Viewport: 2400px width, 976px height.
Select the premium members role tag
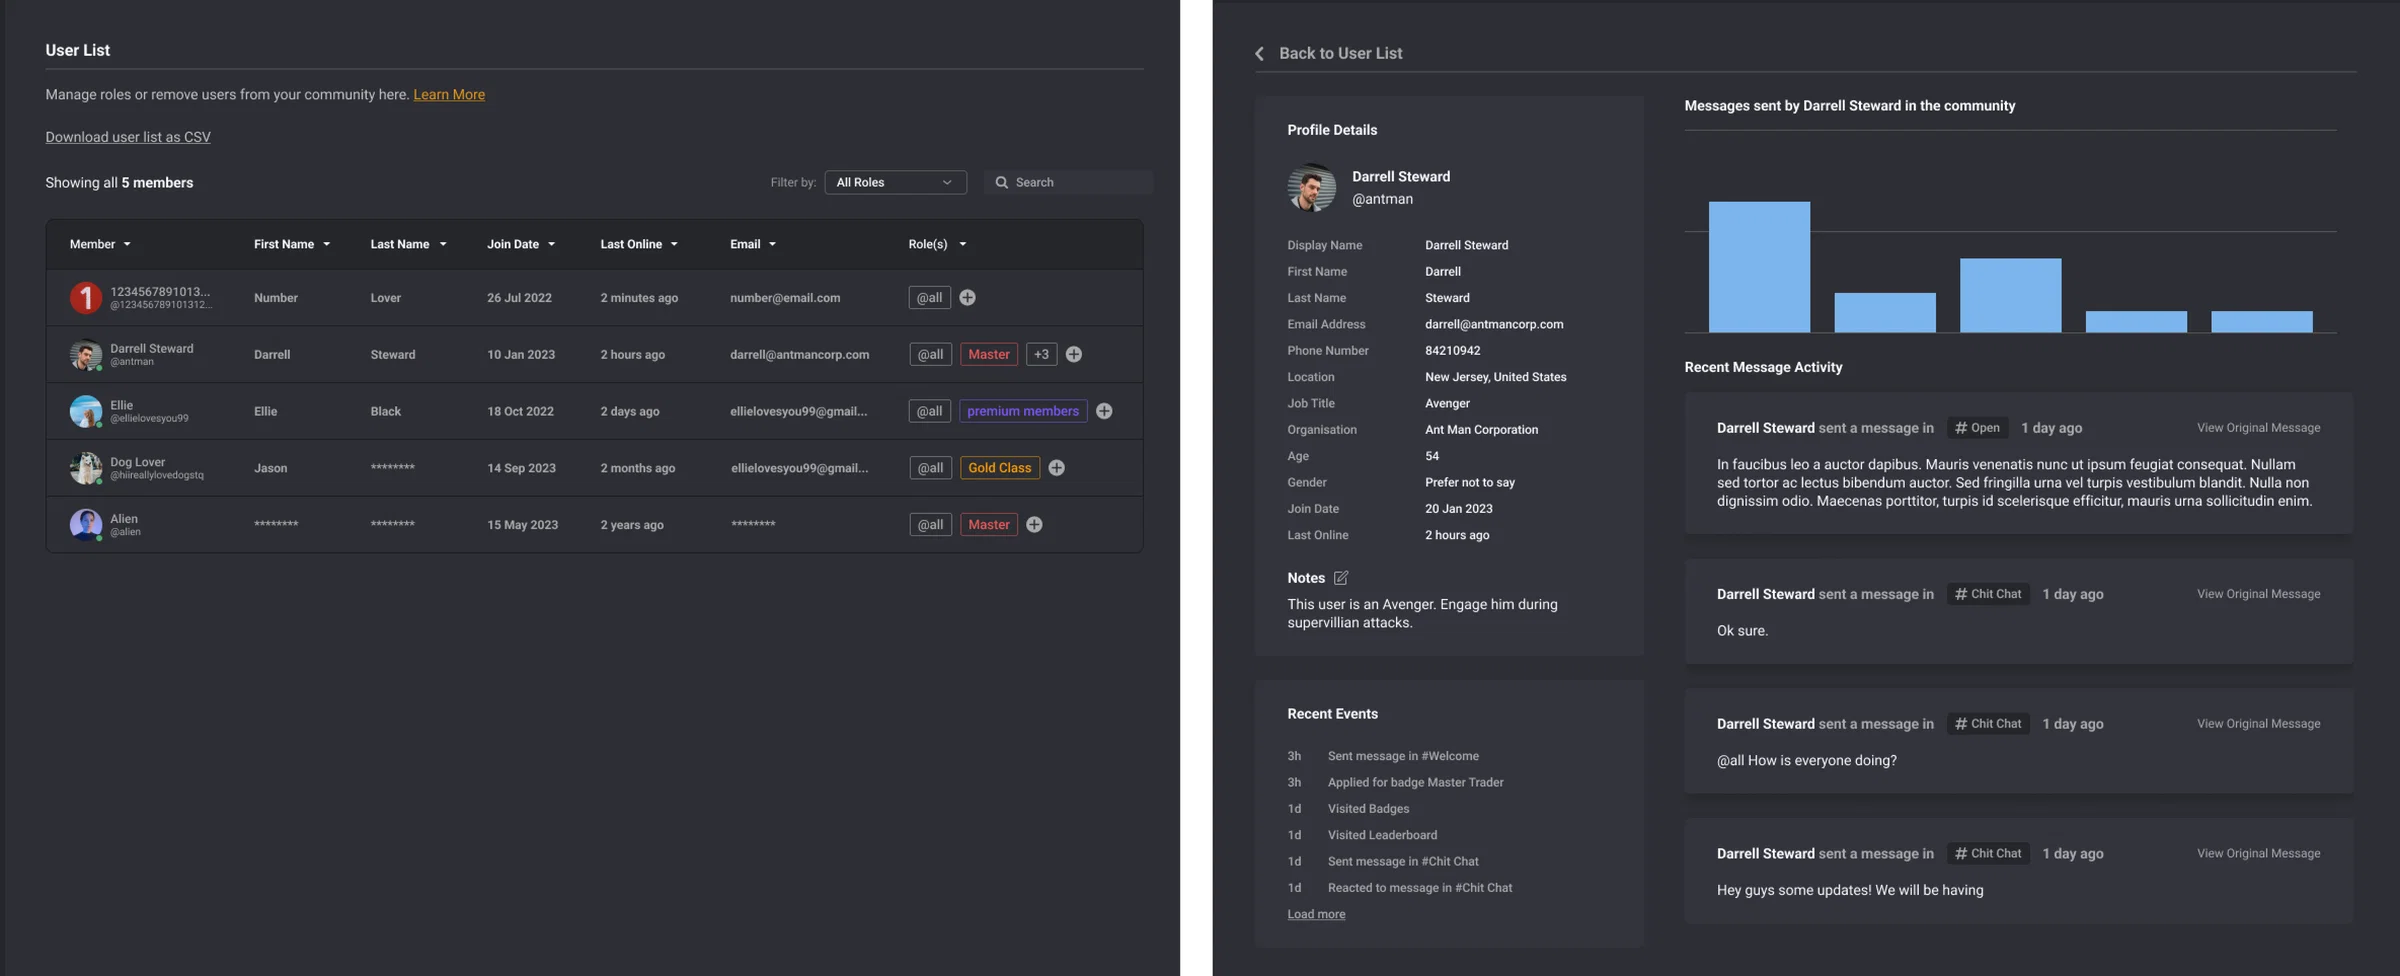1023,411
